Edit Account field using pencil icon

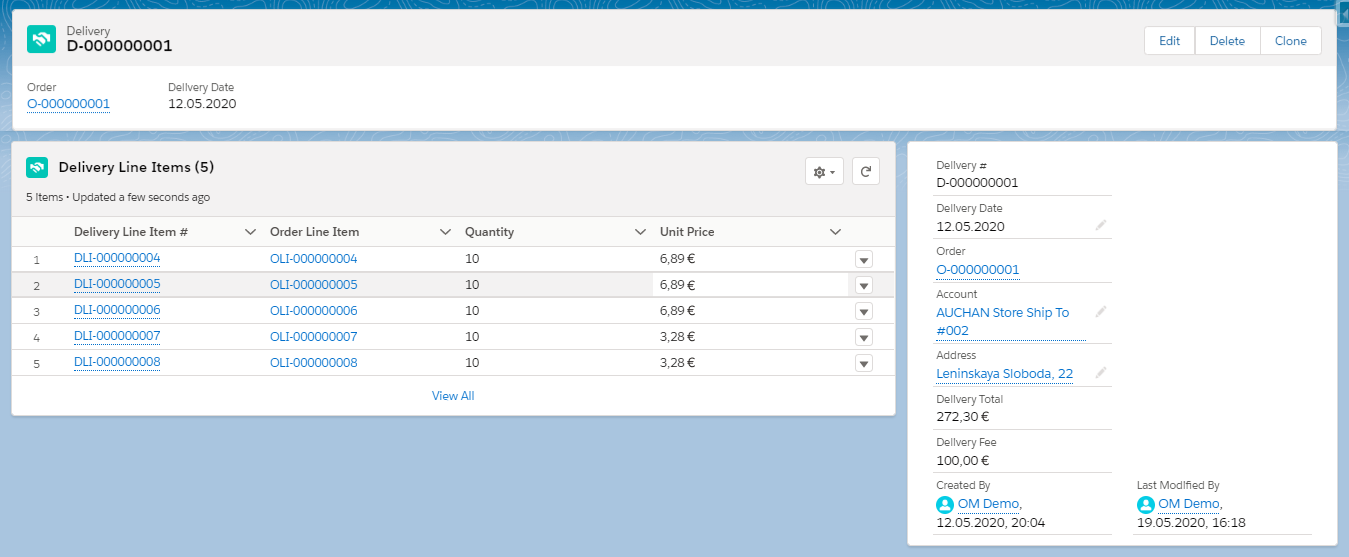[1101, 312]
